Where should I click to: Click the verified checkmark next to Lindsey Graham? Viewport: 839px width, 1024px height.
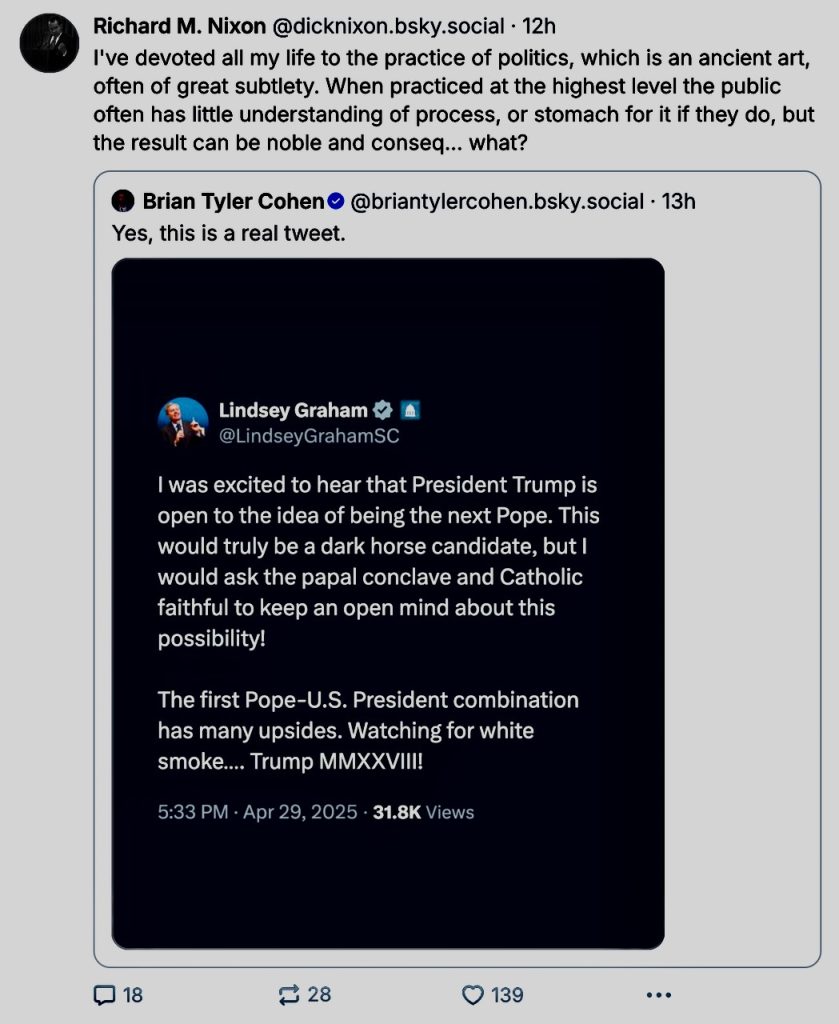[382, 410]
